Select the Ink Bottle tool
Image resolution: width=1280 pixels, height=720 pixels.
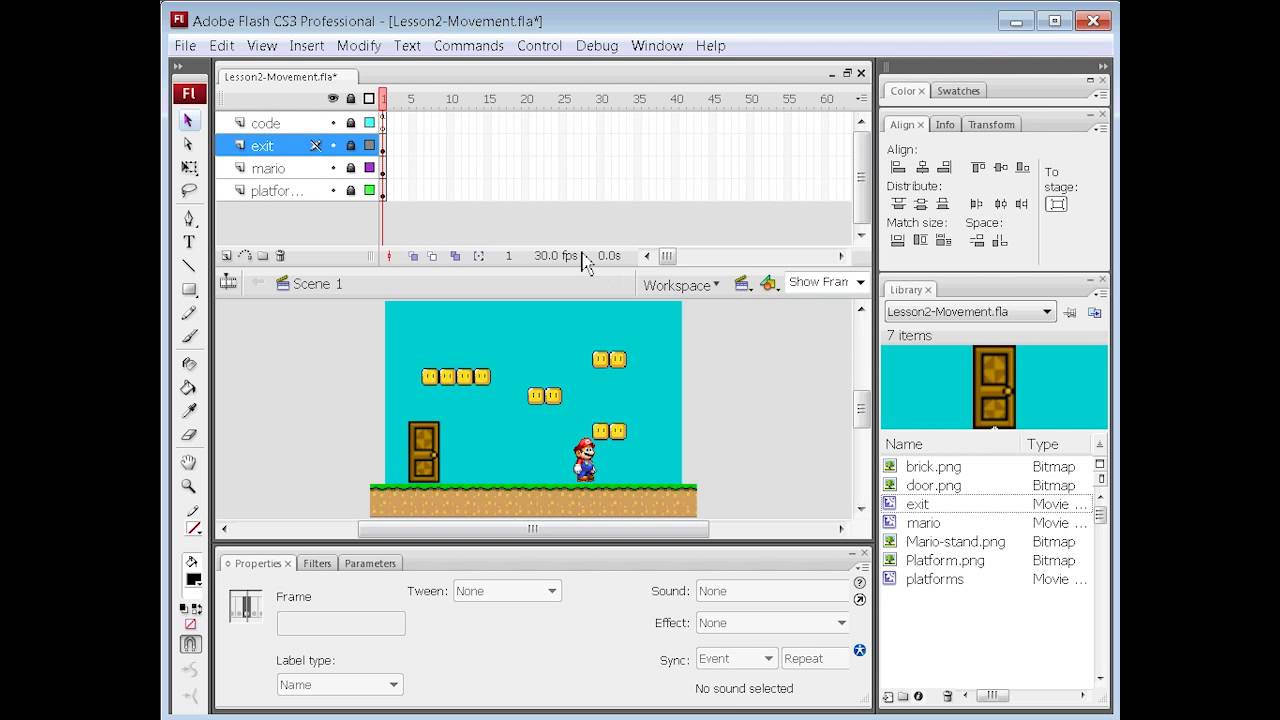pyautogui.click(x=188, y=364)
